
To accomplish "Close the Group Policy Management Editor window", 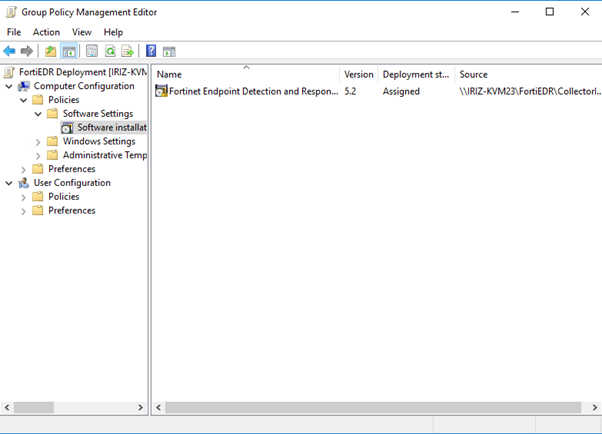I will pos(585,12).
